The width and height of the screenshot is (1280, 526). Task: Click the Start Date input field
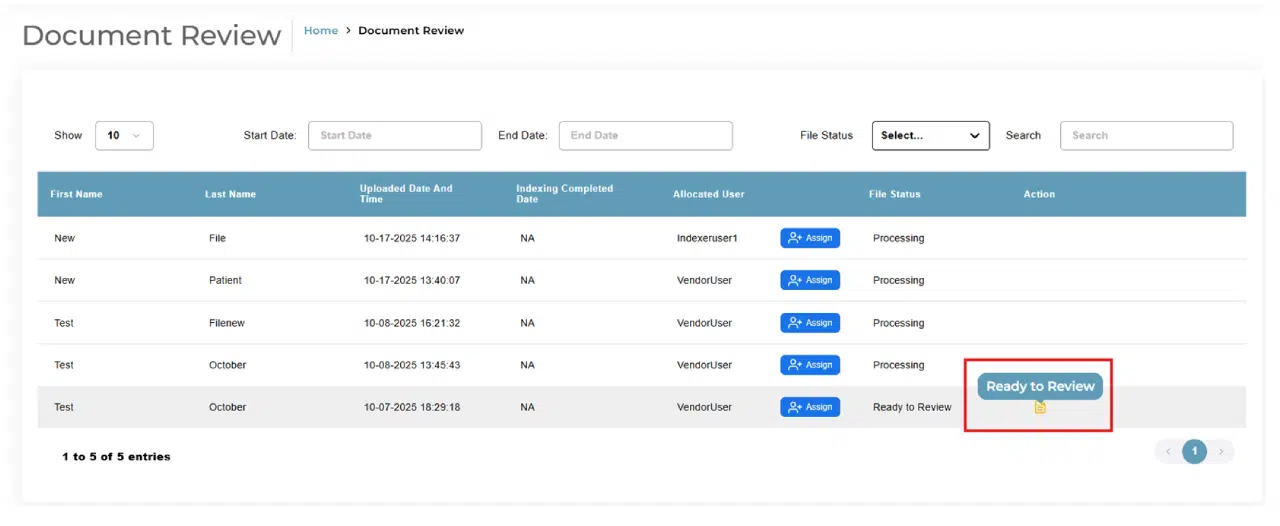(394, 136)
